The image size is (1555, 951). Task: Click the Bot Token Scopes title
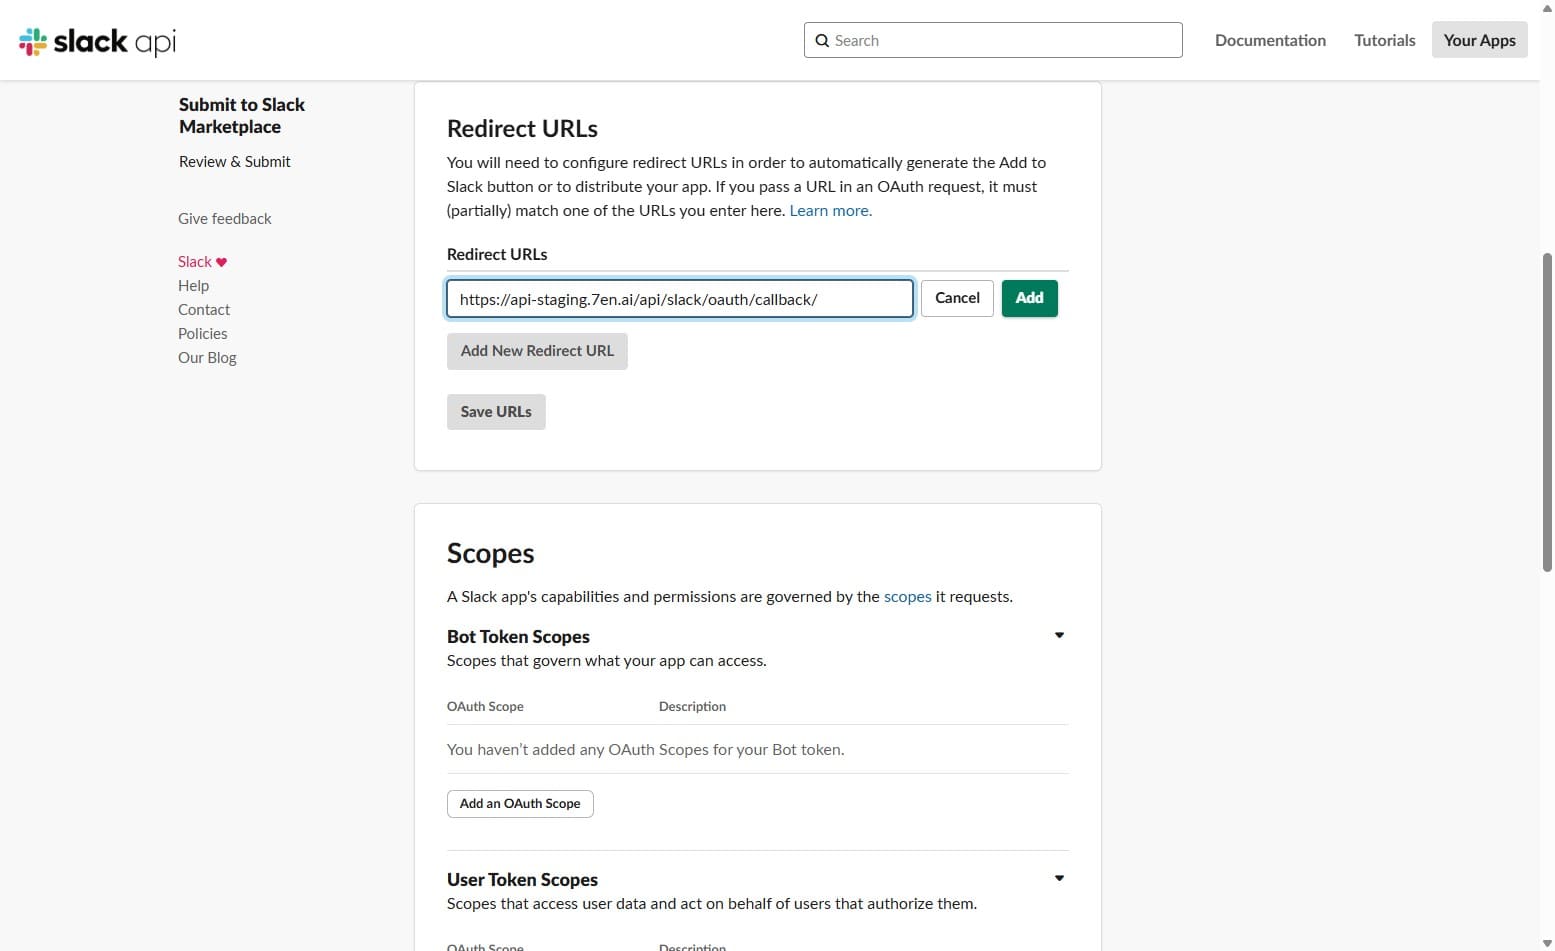coord(518,637)
